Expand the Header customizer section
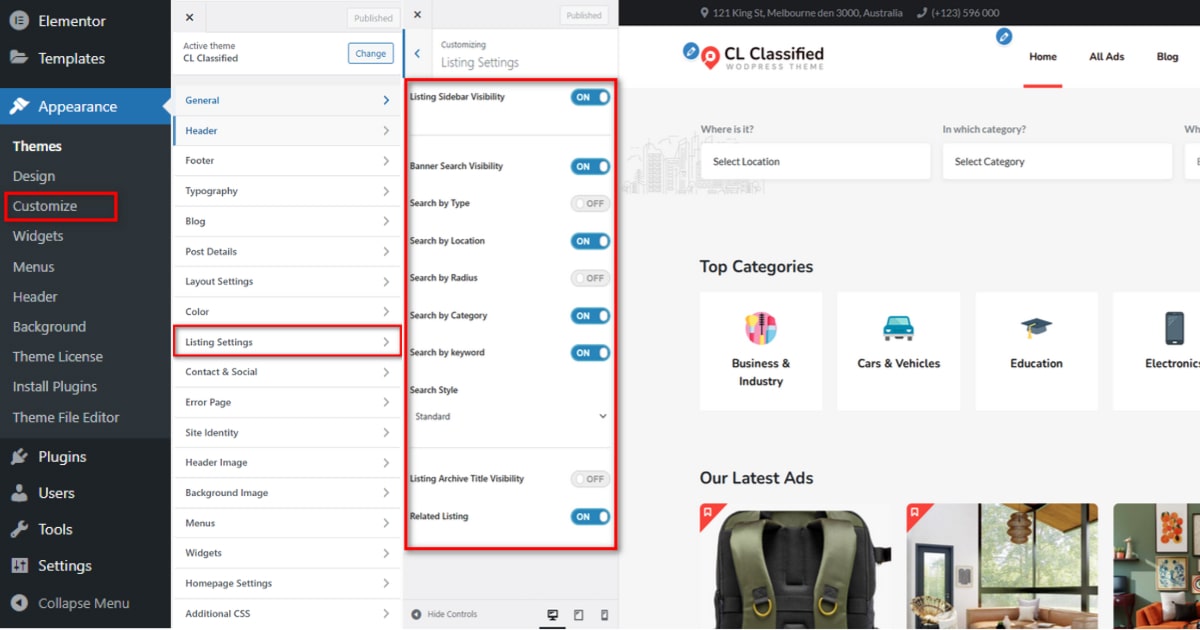The width and height of the screenshot is (1200, 630). (287, 131)
